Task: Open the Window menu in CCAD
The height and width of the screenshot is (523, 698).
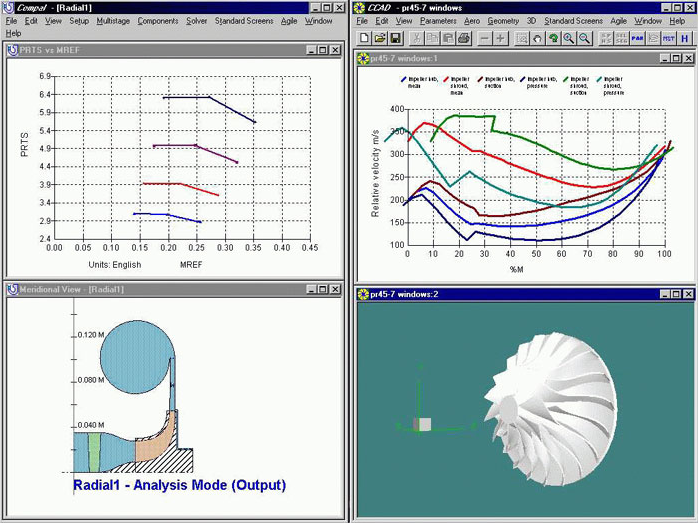Action: point(648,21)
